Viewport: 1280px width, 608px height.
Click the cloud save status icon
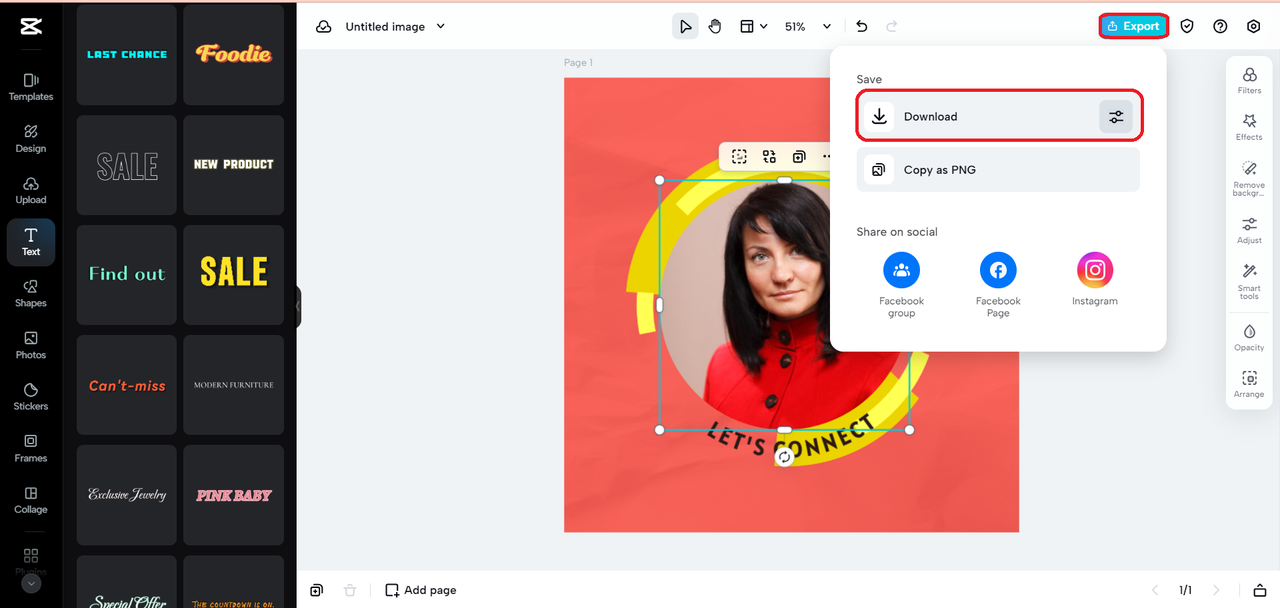click(324, 27)
